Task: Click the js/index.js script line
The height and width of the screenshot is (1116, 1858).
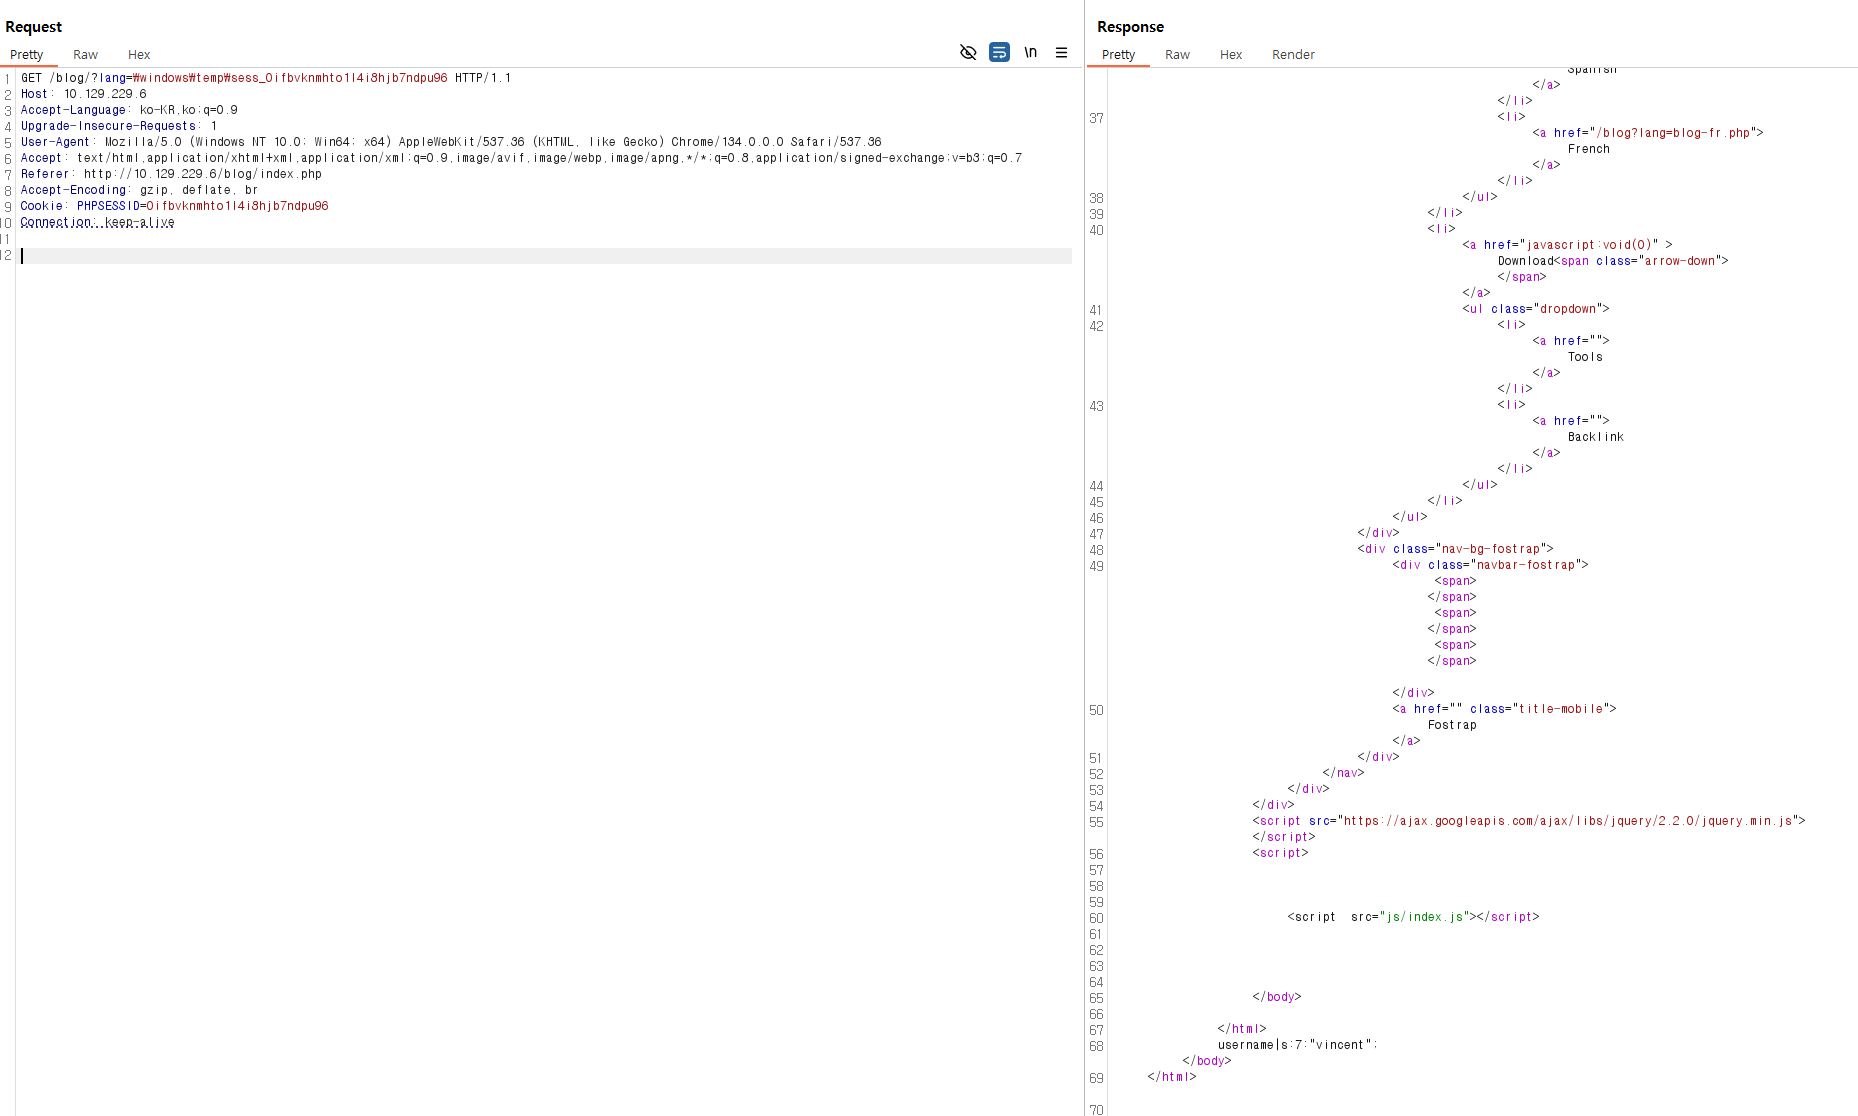Action: 1413,917
